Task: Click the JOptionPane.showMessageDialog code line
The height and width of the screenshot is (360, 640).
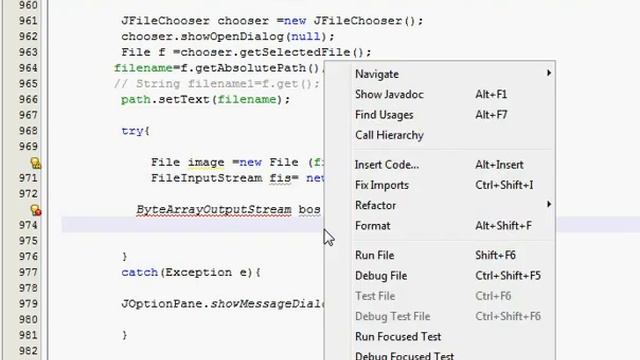Action: tap(223, 304)
